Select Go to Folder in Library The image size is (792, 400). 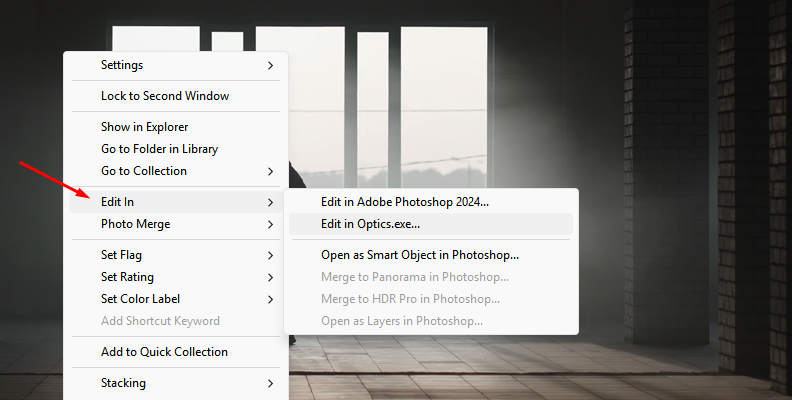pyautogui.click(x=175, y=149)
